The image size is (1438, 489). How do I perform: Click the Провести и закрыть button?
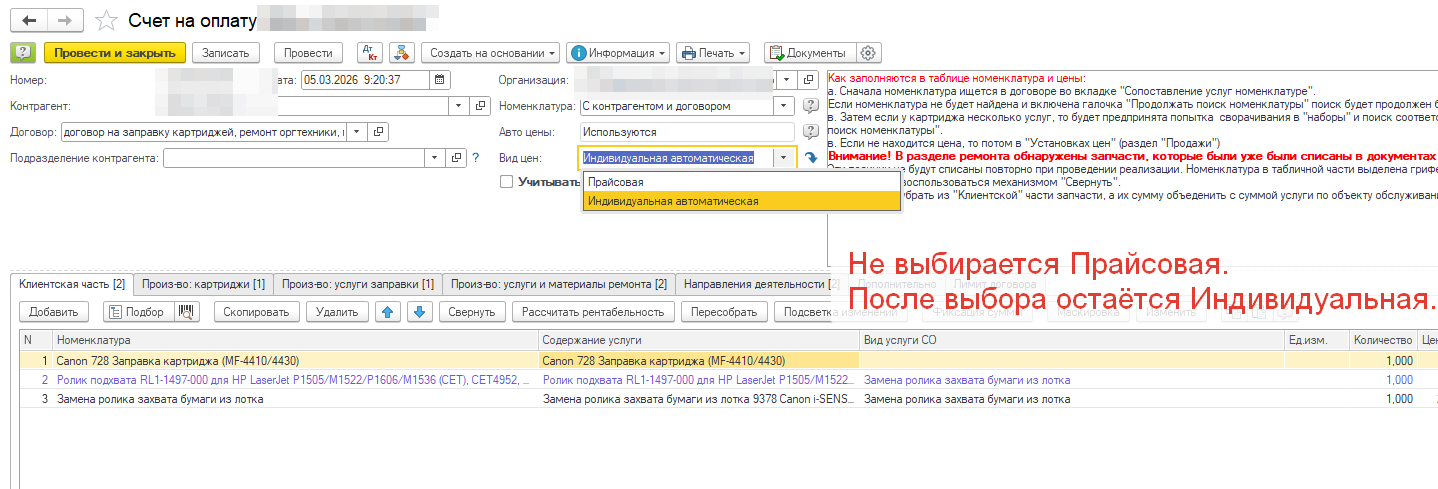tap(115, 53)
